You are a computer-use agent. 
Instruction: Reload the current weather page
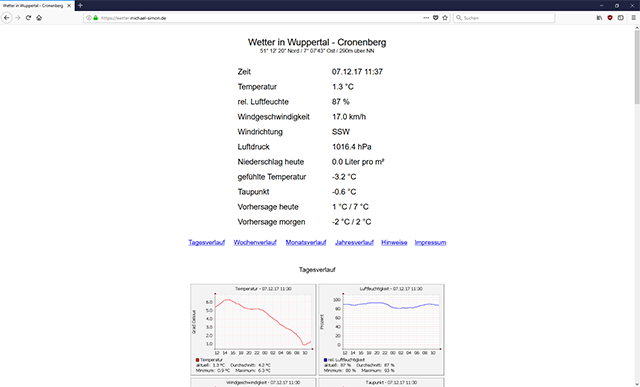[28, 18]
